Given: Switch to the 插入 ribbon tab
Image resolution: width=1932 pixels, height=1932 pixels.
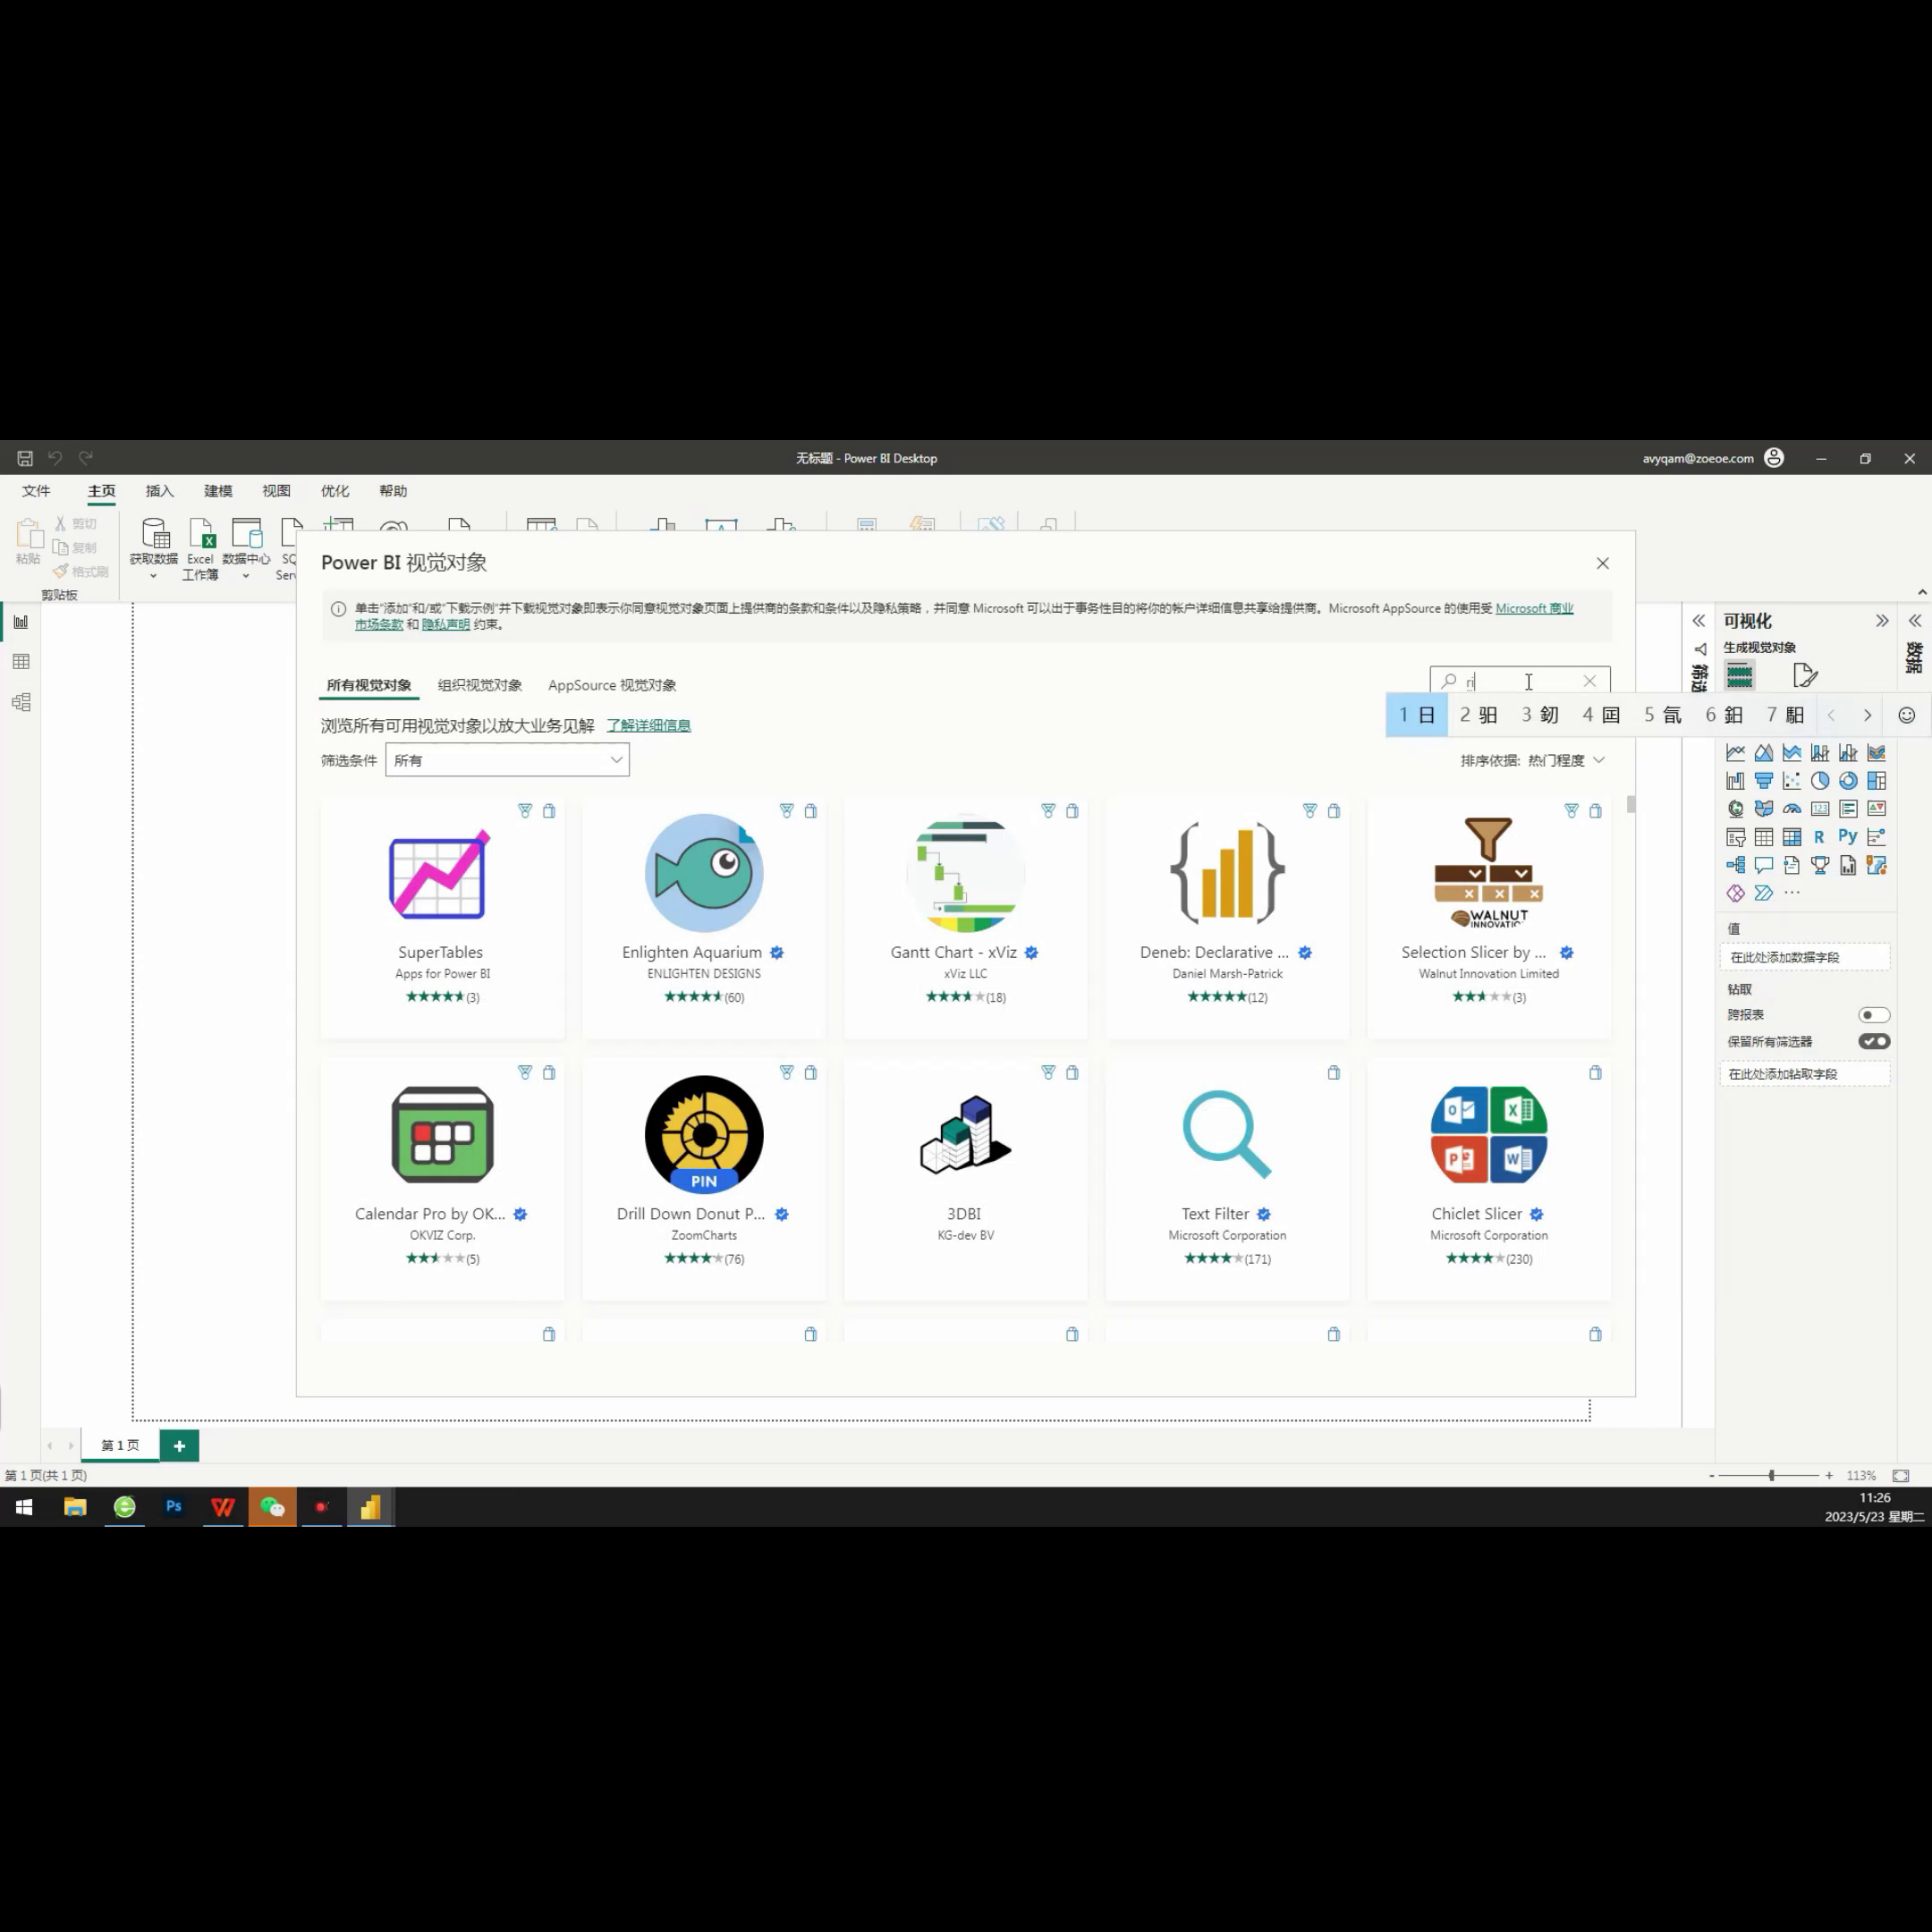Looking at the screenshot, I should pyautogui.click(x=159, y=491).
